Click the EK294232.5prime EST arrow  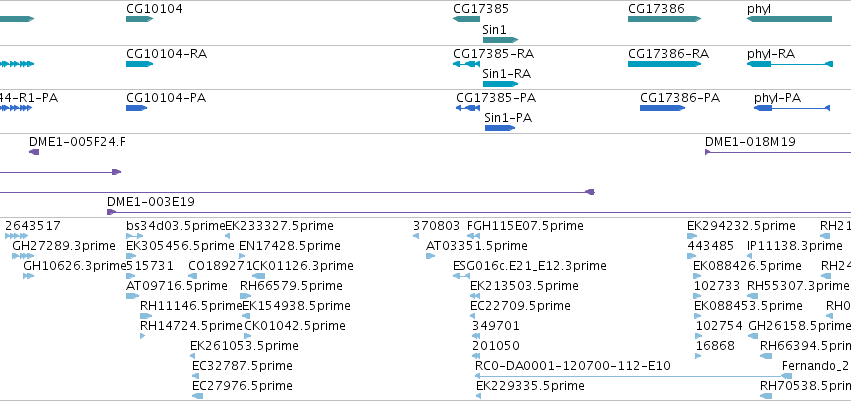pyautogui.click(x=692, y=236)
